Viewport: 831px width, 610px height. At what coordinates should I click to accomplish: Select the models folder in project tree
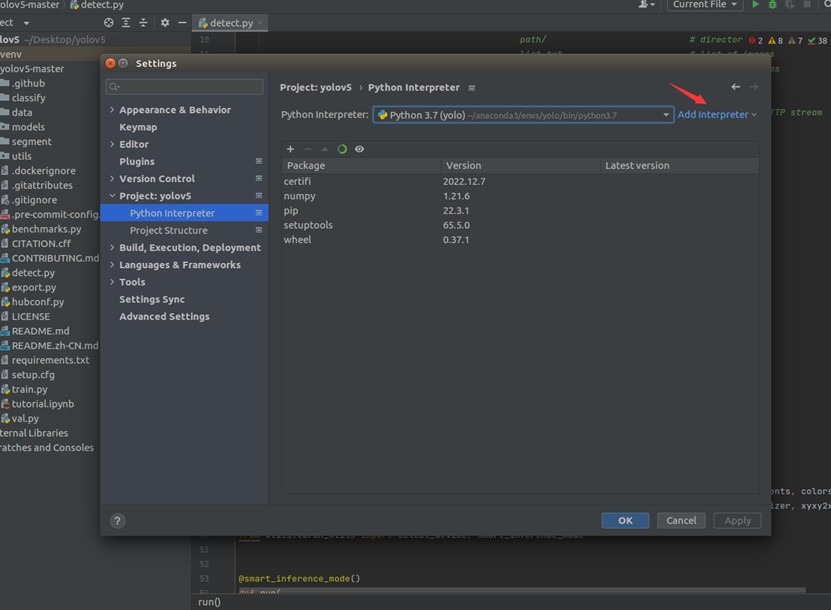tap(28, 127)
